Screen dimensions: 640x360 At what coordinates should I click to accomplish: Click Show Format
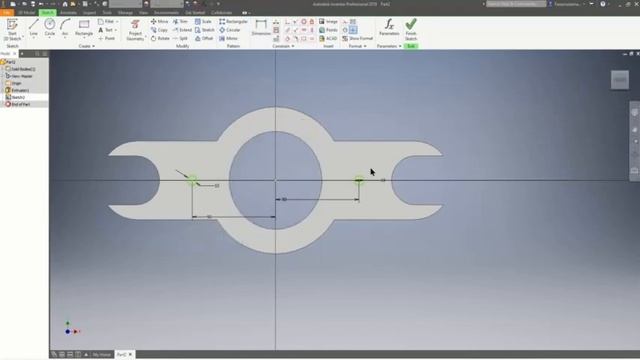point(358,38)
